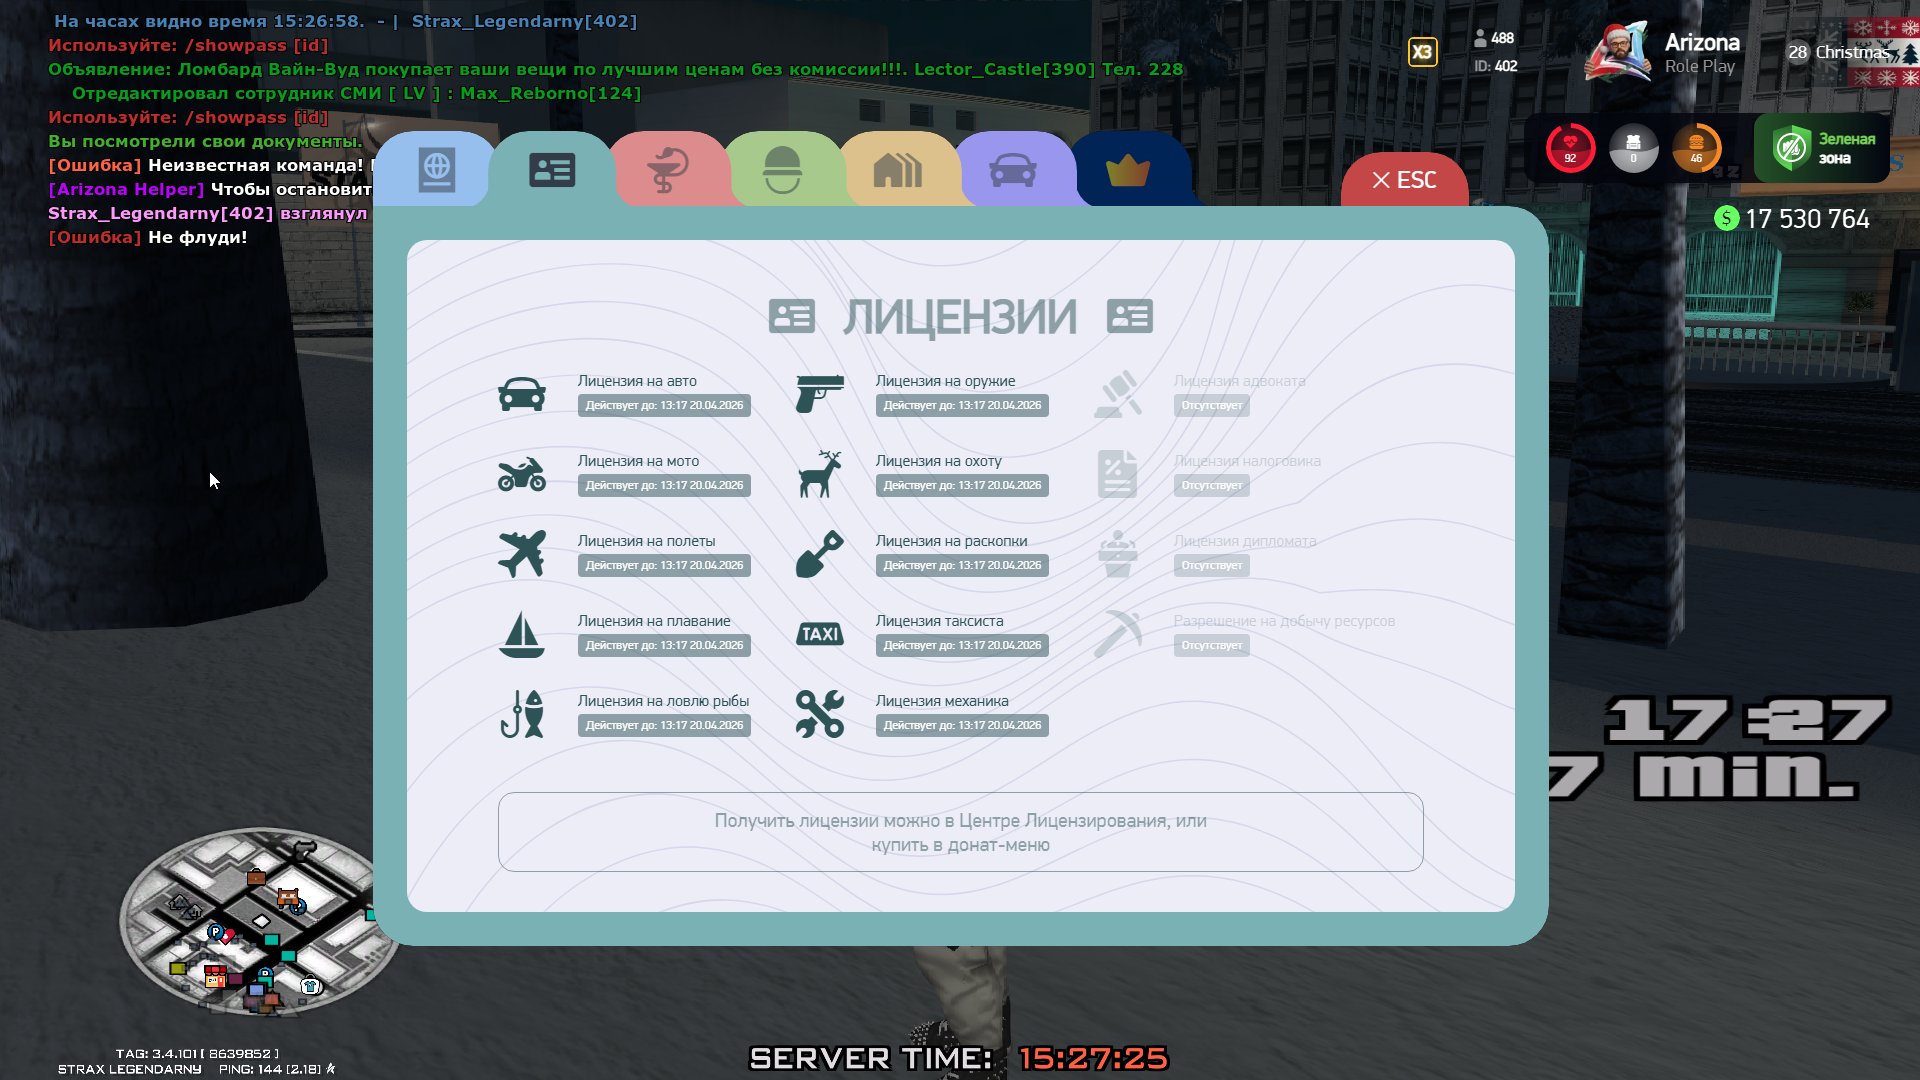Click the fishing hook license icon
This screenshot has height=1080, width=1920.
[x=522, y=714]
